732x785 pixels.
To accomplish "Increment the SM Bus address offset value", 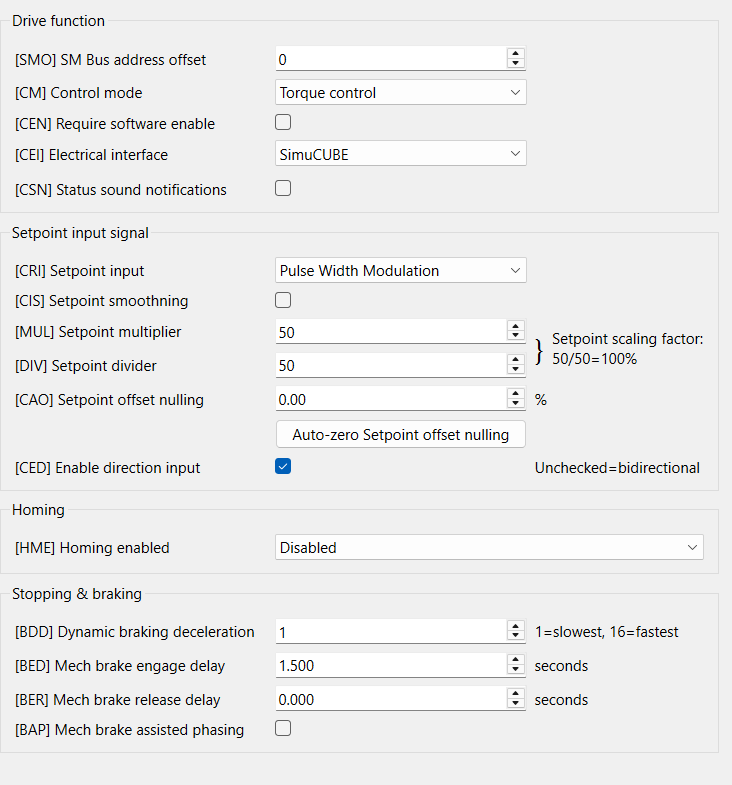I will (x=515, y=54).
